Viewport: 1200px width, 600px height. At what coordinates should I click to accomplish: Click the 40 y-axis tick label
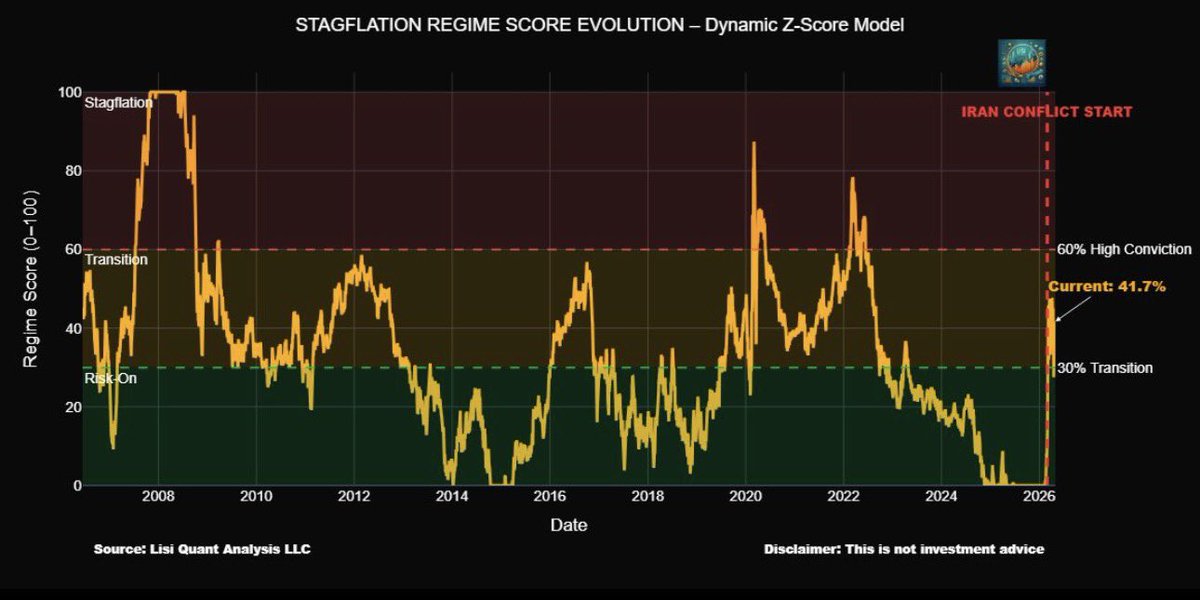pyautogui.click(x=71, y=328)
